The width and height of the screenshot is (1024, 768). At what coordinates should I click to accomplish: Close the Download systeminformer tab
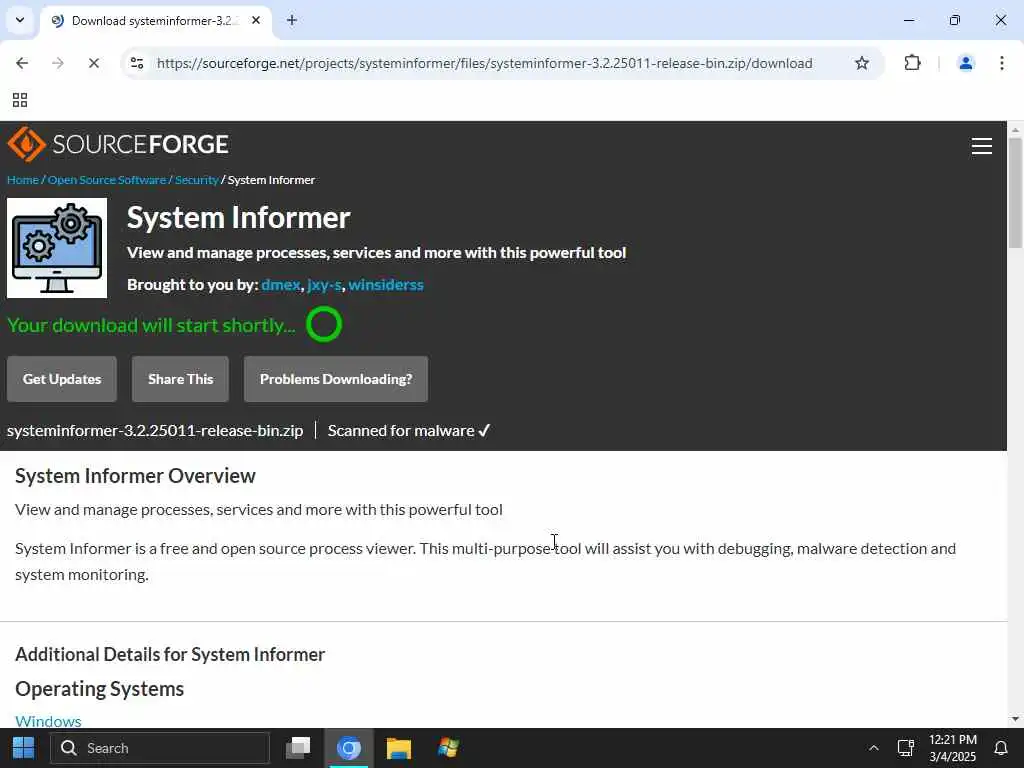(256, 20)
